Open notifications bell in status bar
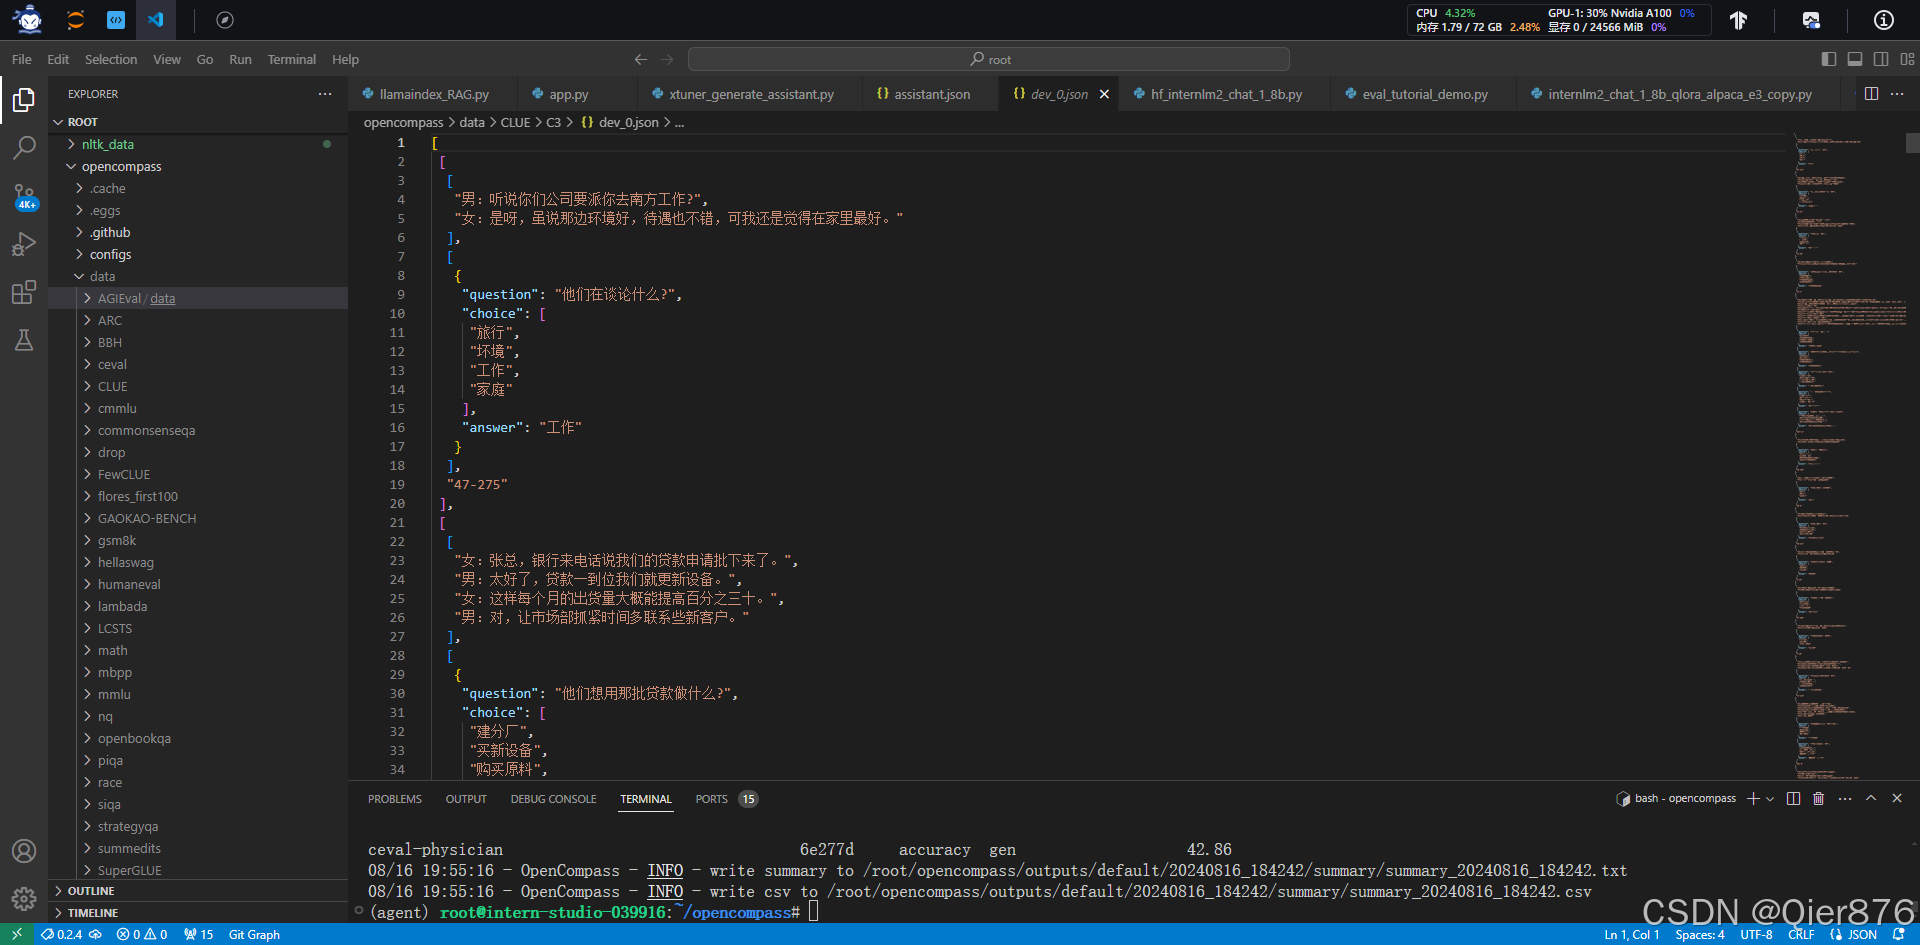Viewport: 1920px width, 945px height. 1899,934
